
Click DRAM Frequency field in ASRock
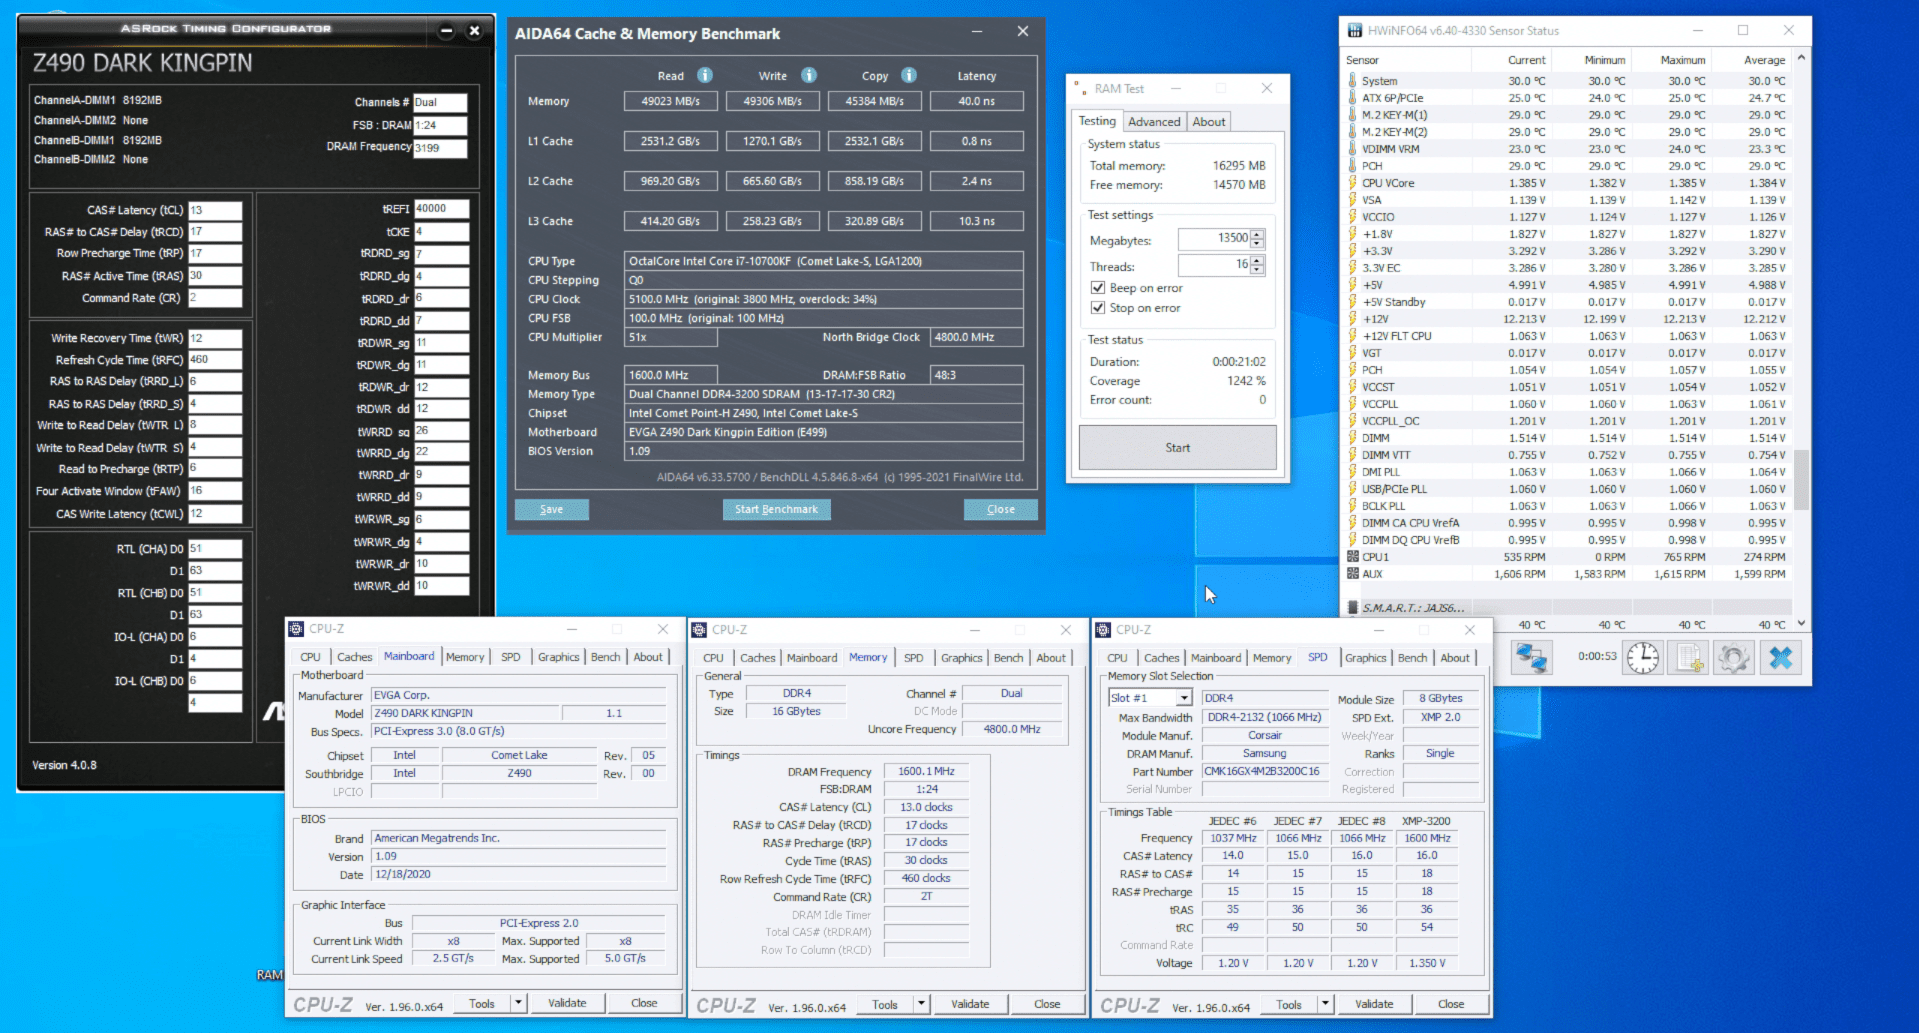pos(440,148)
